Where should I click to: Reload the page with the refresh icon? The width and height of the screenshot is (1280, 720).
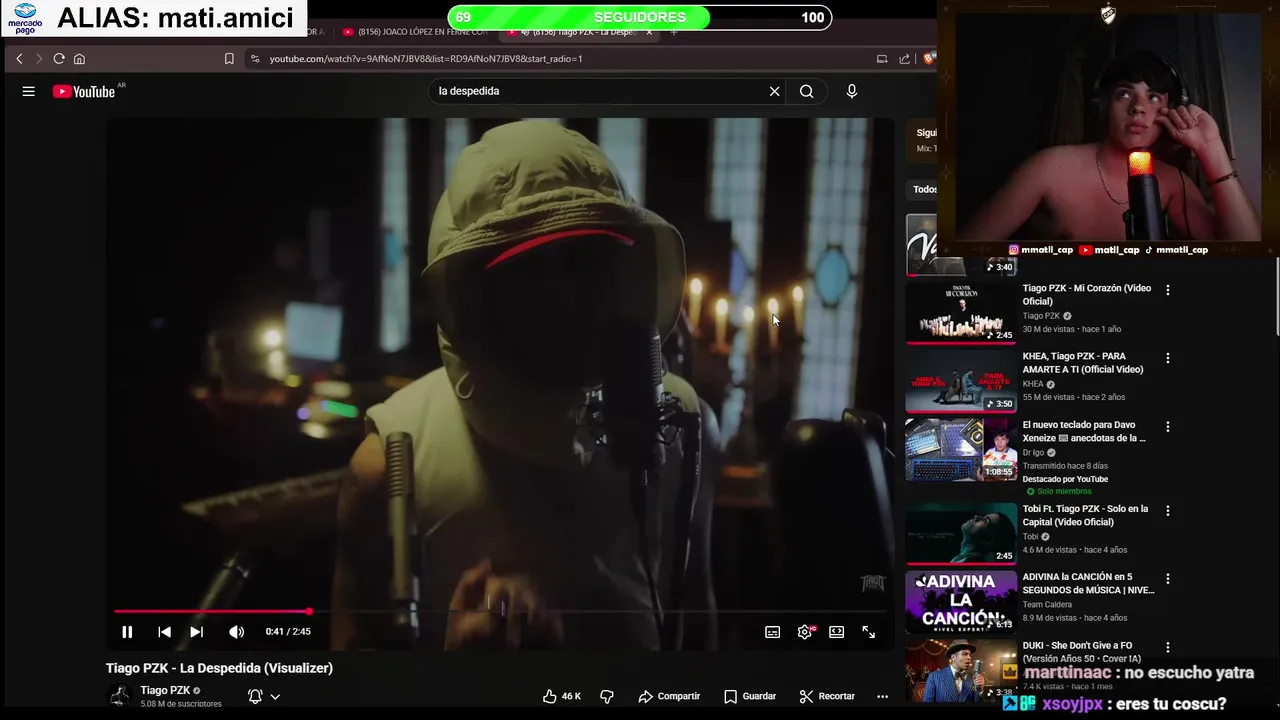coord(59,59)
